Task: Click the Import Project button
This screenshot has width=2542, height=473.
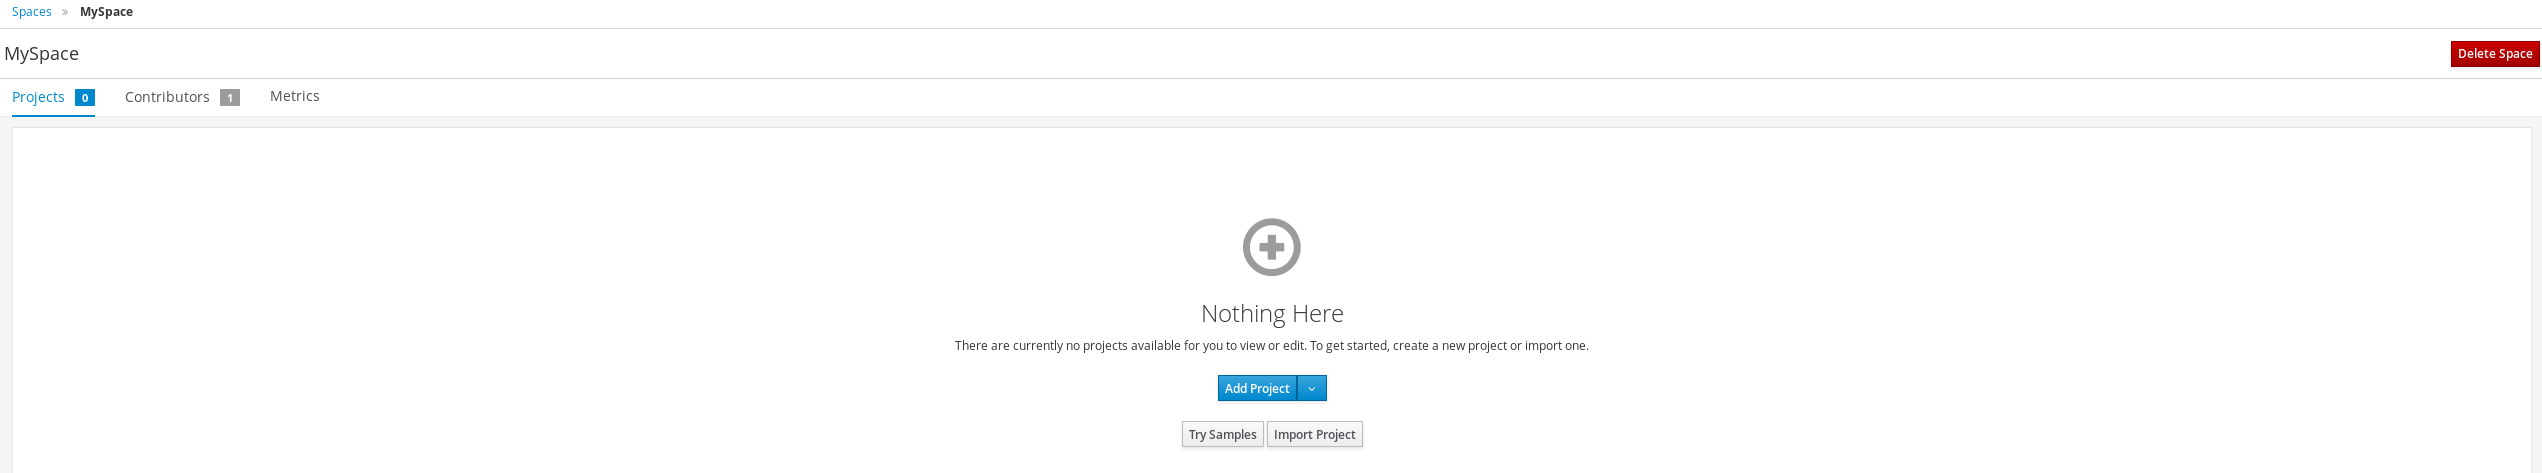Action: click(1314, 434)
